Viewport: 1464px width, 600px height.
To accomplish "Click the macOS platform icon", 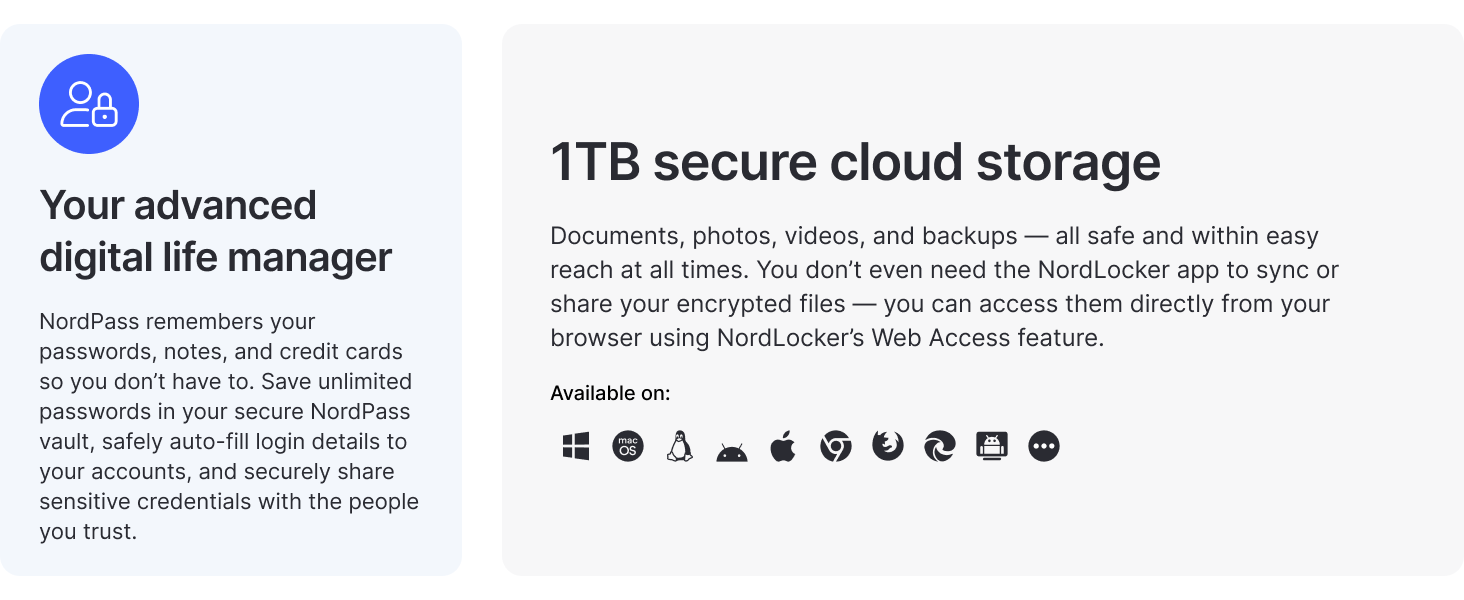I will click(x=628, y=446).
